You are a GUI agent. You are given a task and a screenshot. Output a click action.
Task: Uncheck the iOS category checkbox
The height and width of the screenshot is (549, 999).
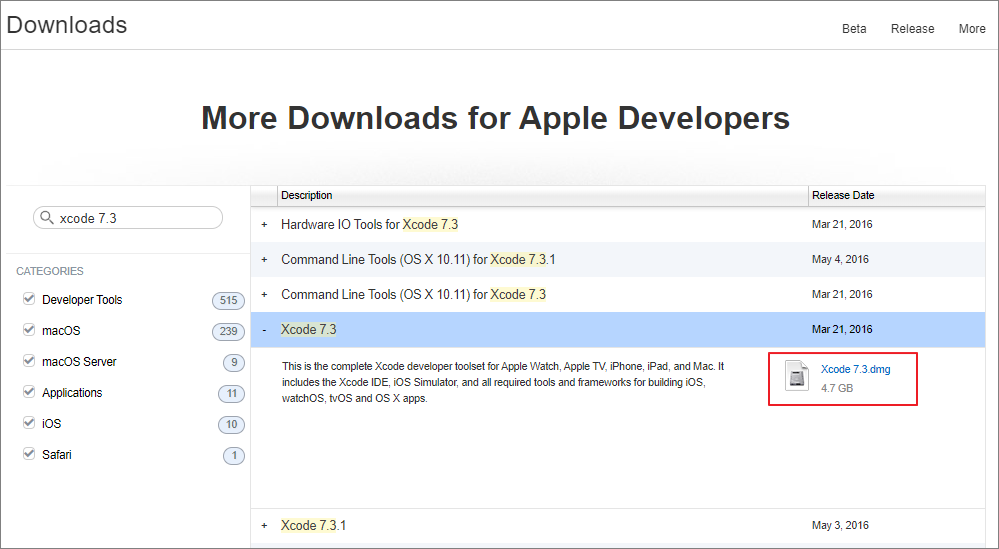pos(29,422)
